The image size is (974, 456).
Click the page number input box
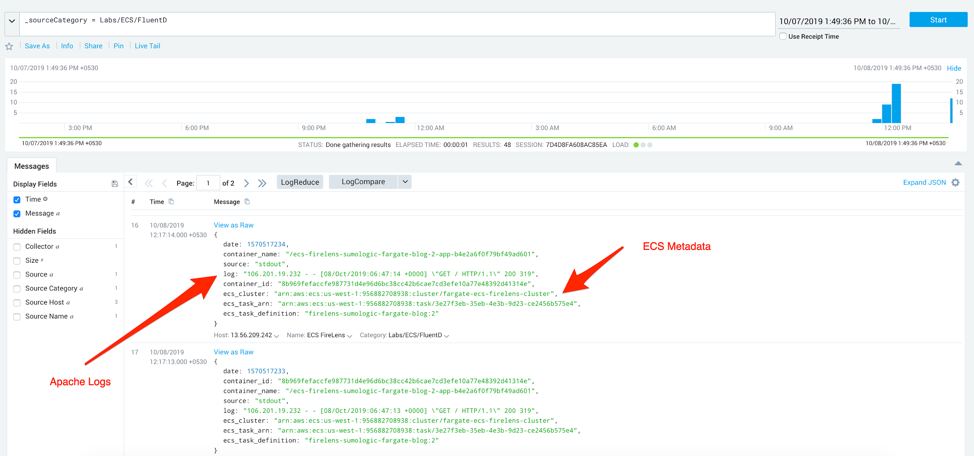(208, 183)
